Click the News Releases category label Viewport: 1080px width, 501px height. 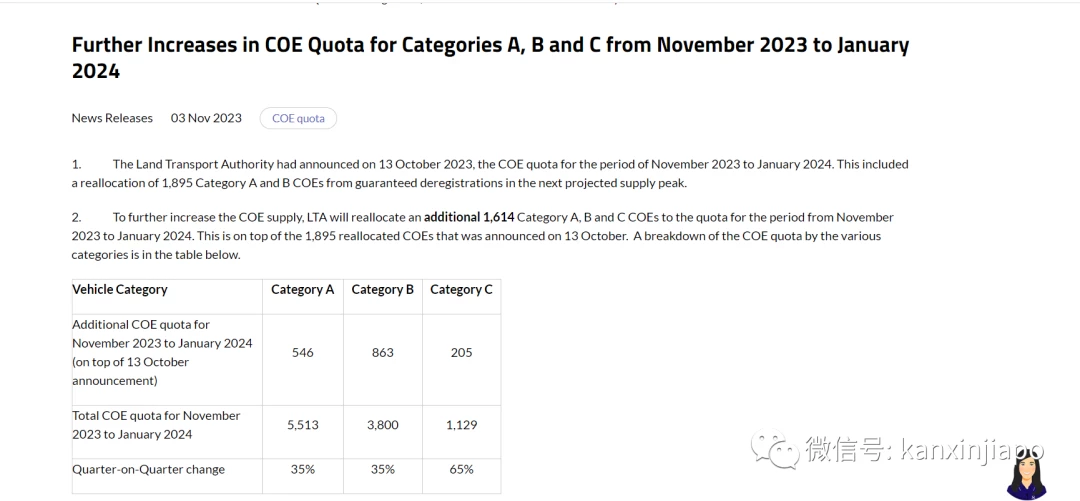112,118
